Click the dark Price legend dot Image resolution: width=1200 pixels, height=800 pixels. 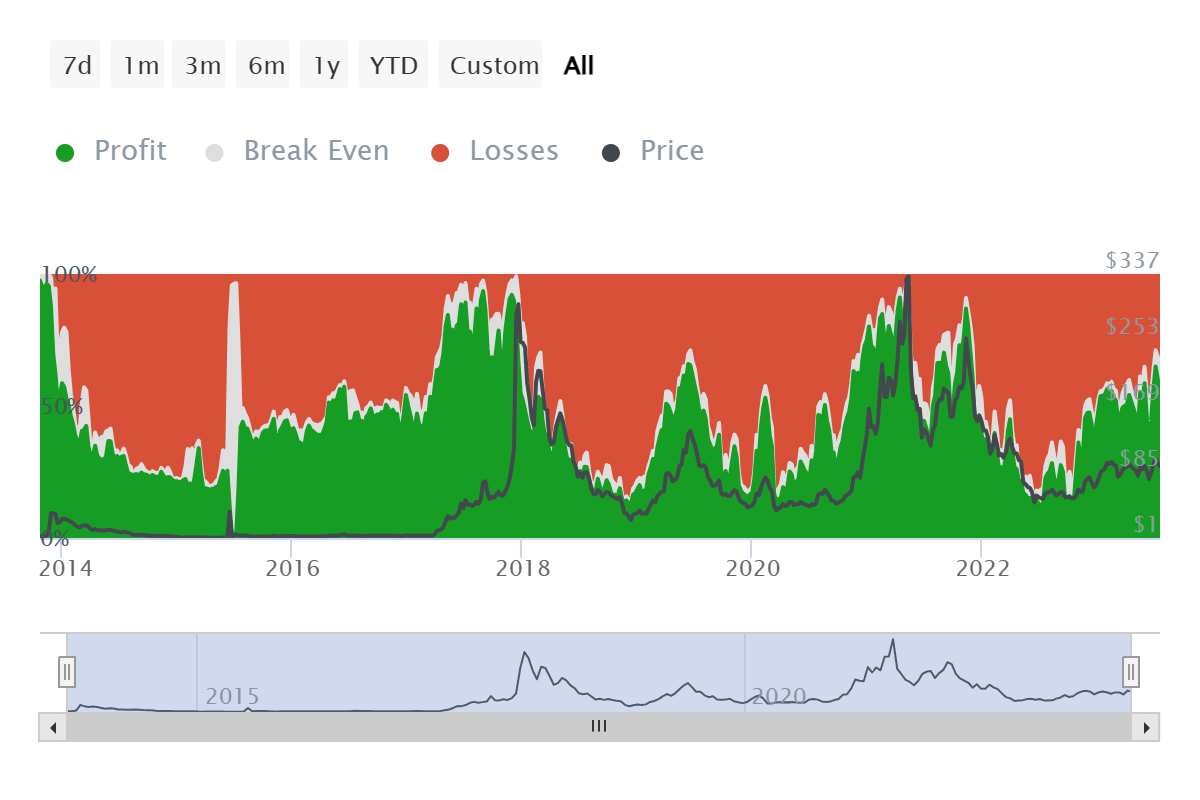(610, 150)
